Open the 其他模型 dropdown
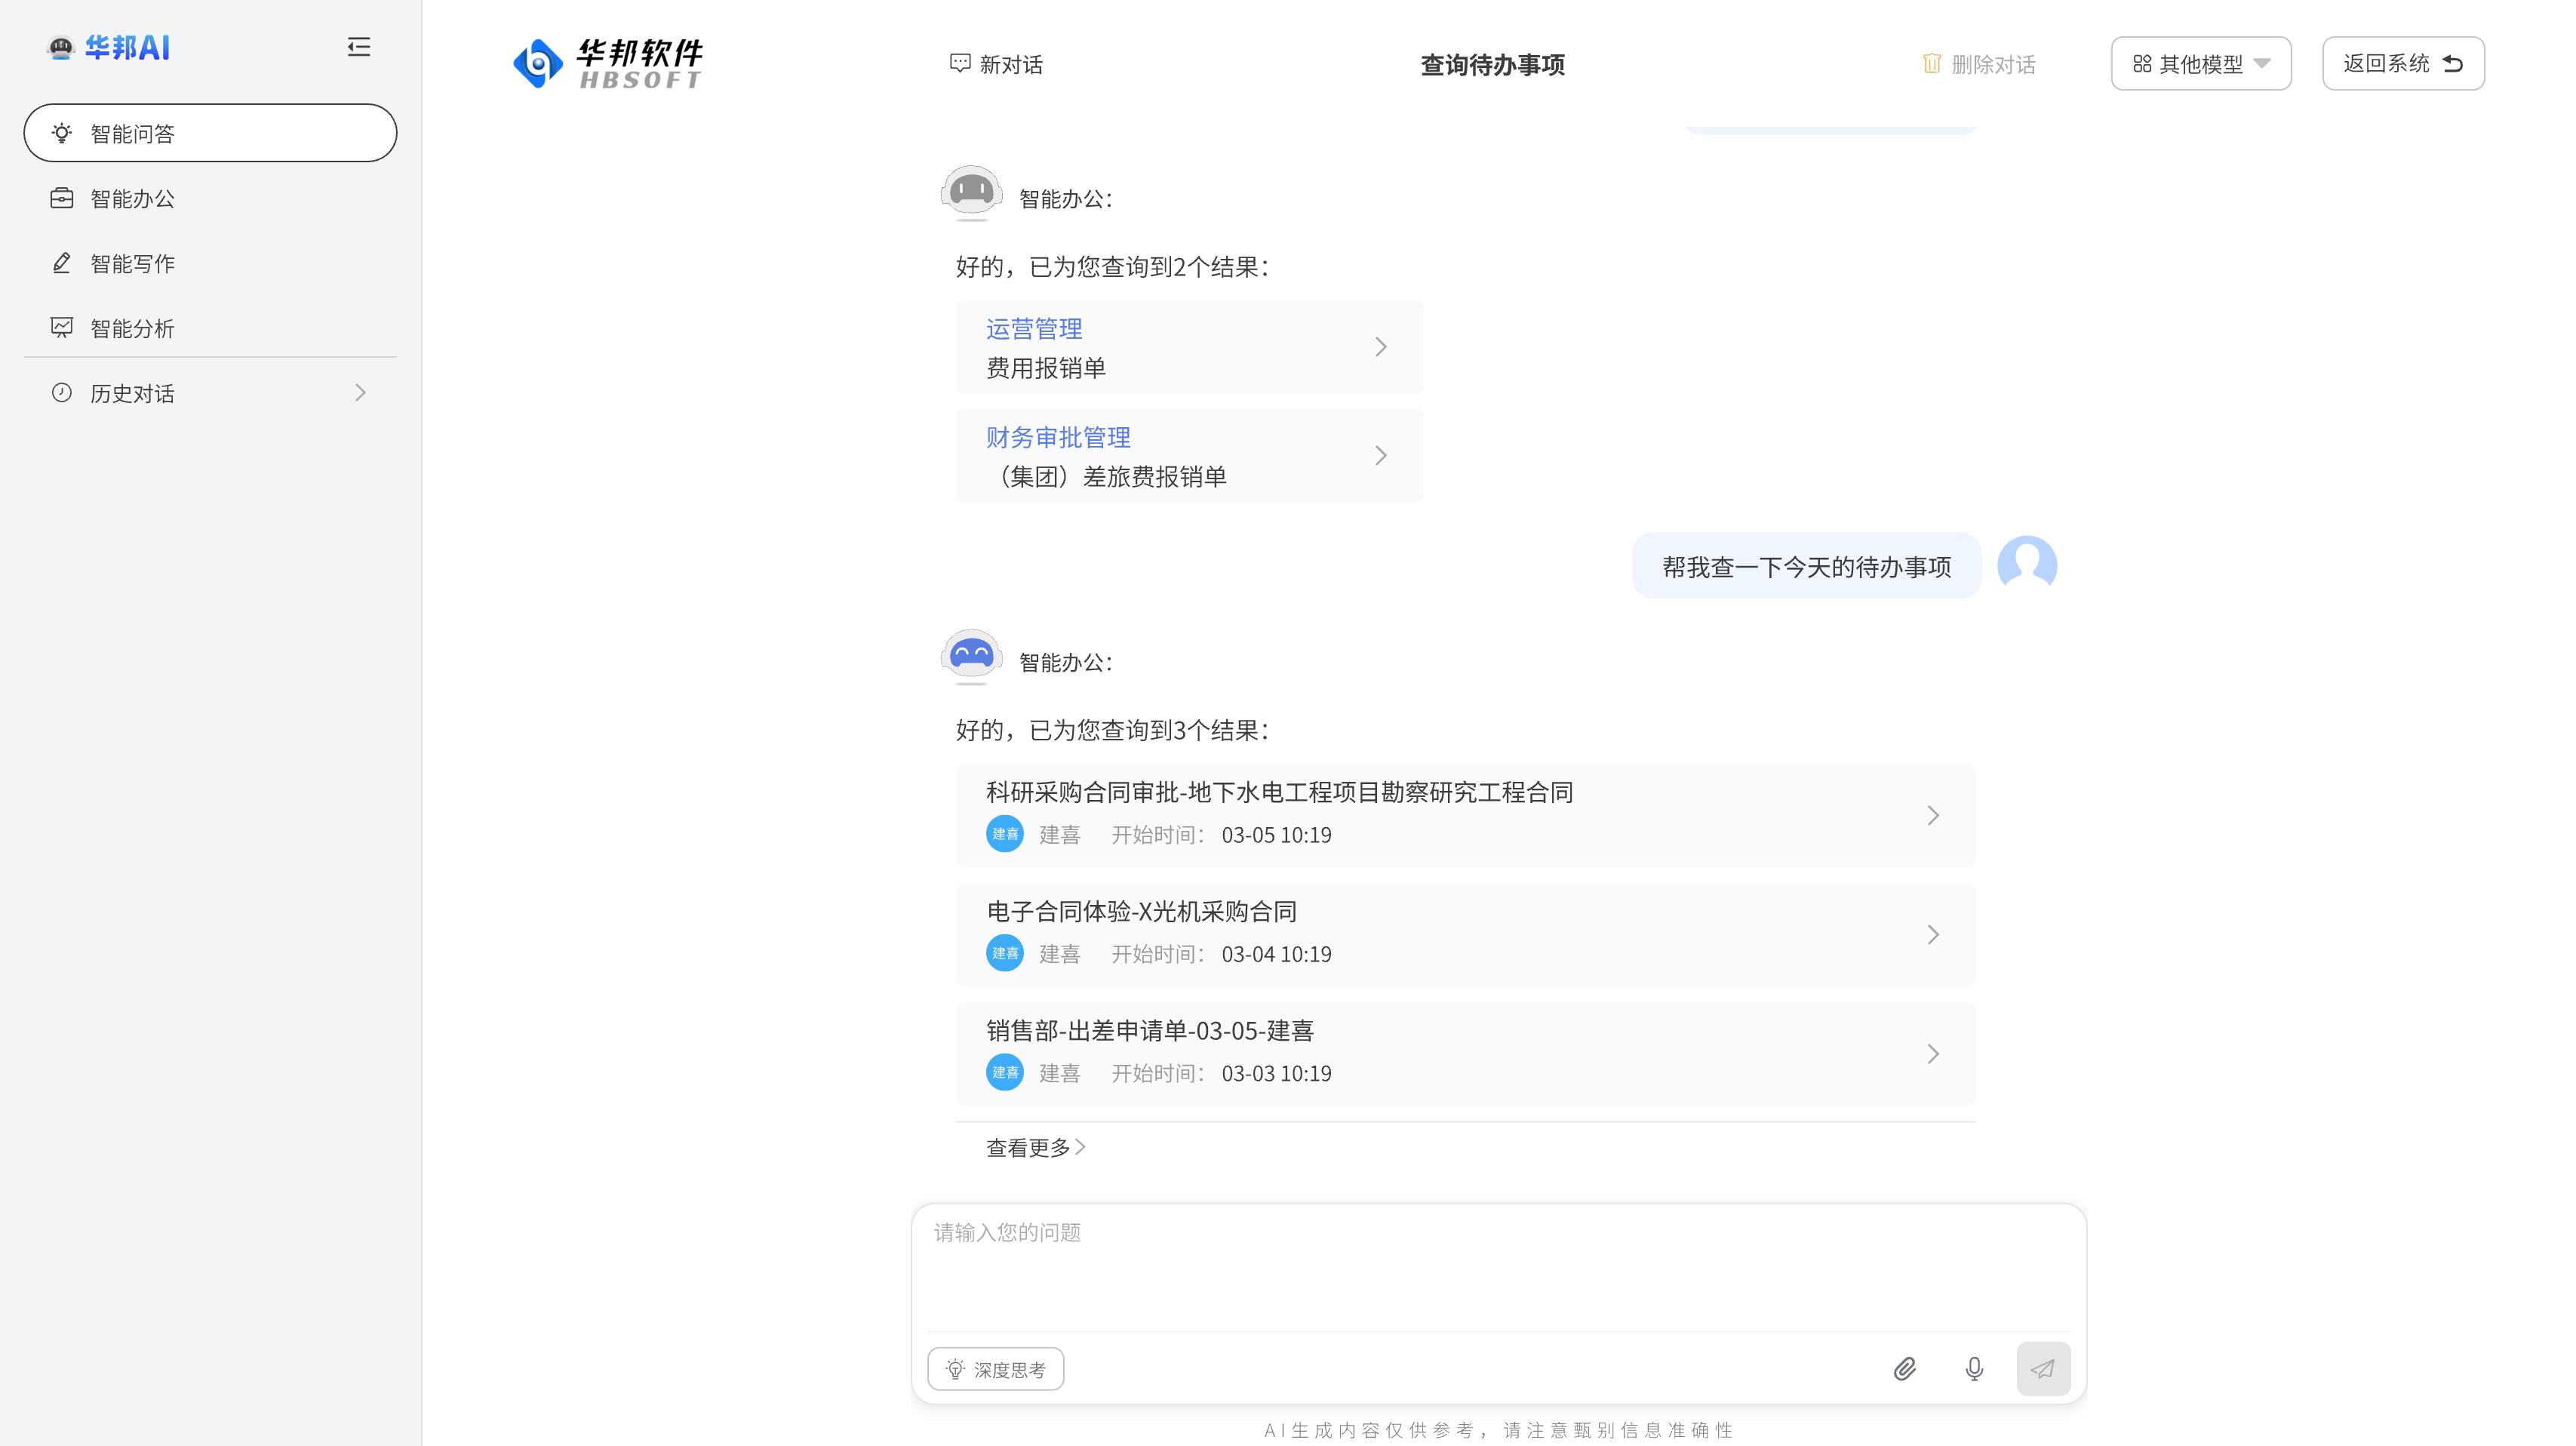The height and width of the screenshot is (1446, 2576). [x=2201, y=64]
